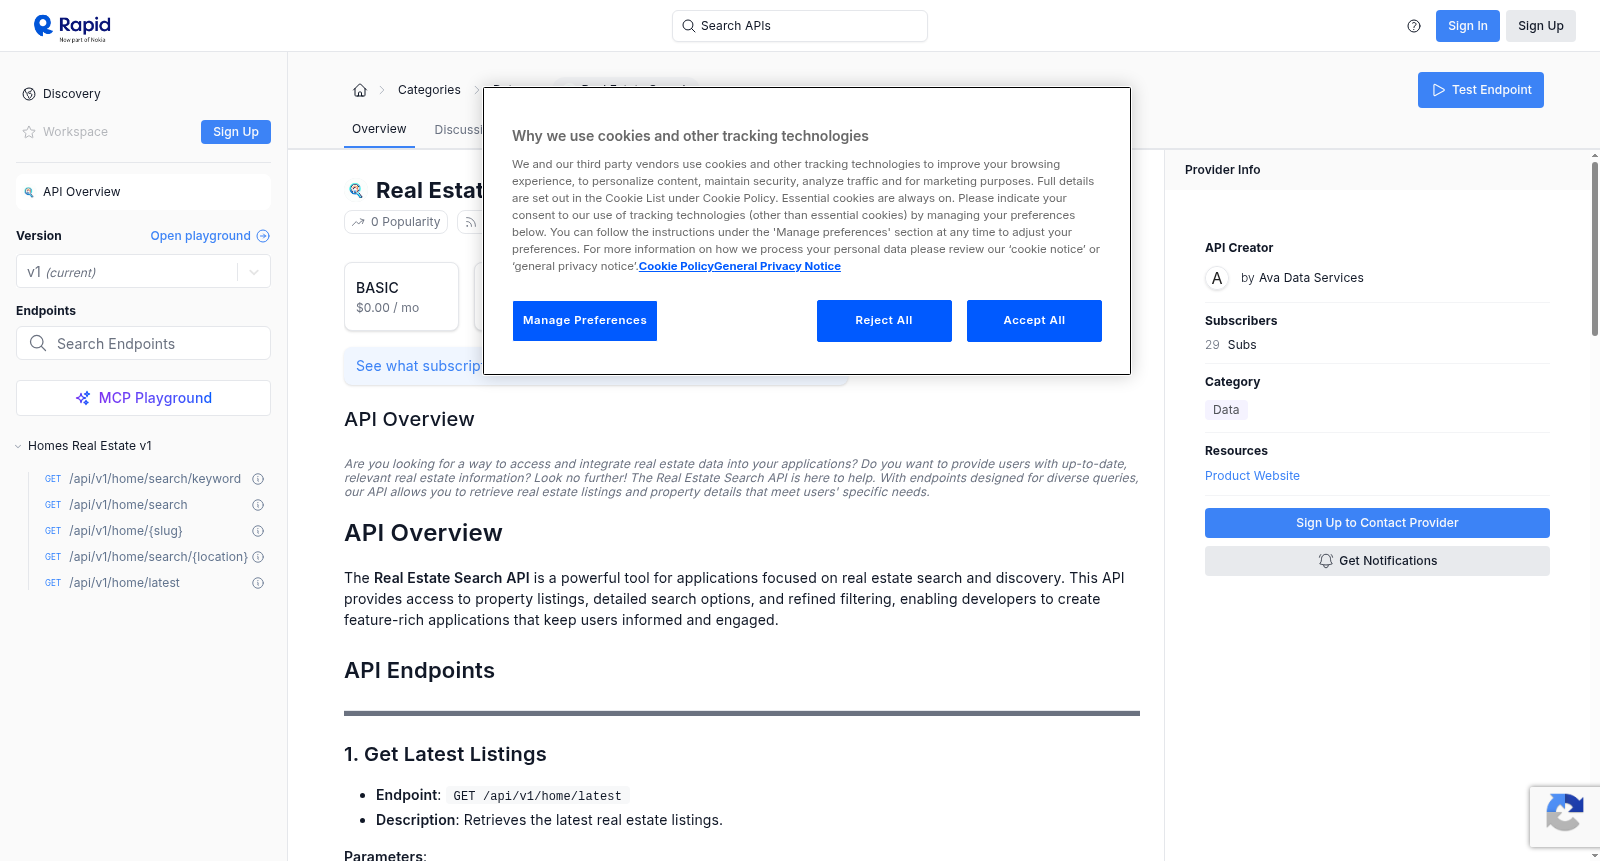The width and height of the screenshot is (1600, 861).
Task: Click the Discovery compass icon
Action: click(29, 94)
